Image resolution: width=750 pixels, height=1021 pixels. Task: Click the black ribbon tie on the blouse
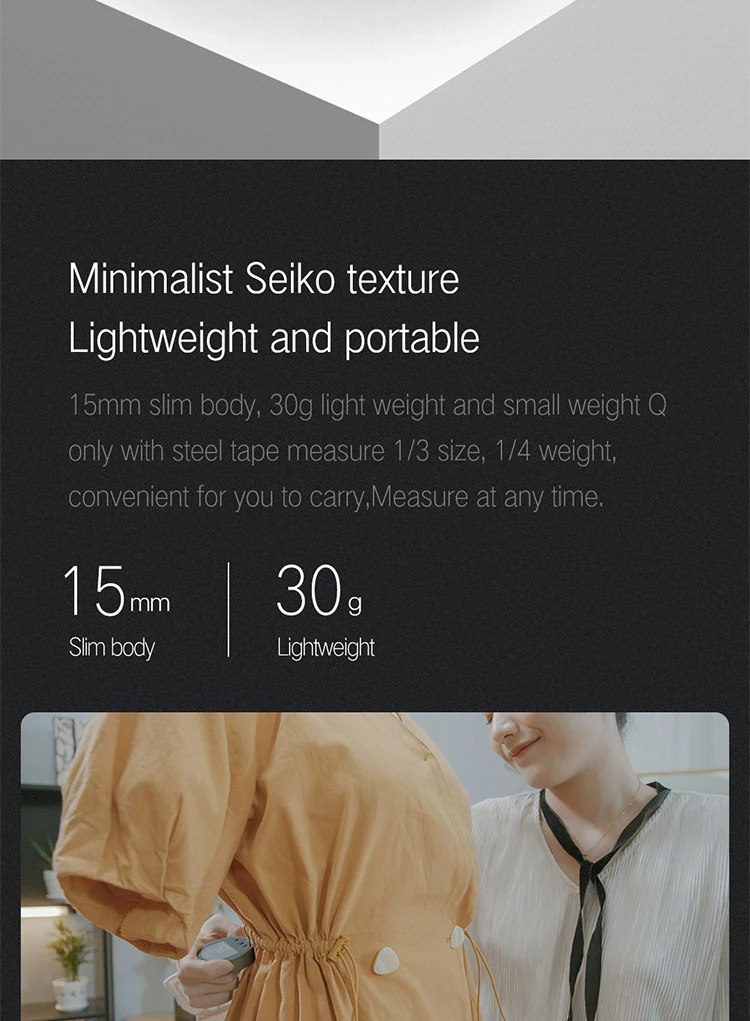(x=593, y=891)
